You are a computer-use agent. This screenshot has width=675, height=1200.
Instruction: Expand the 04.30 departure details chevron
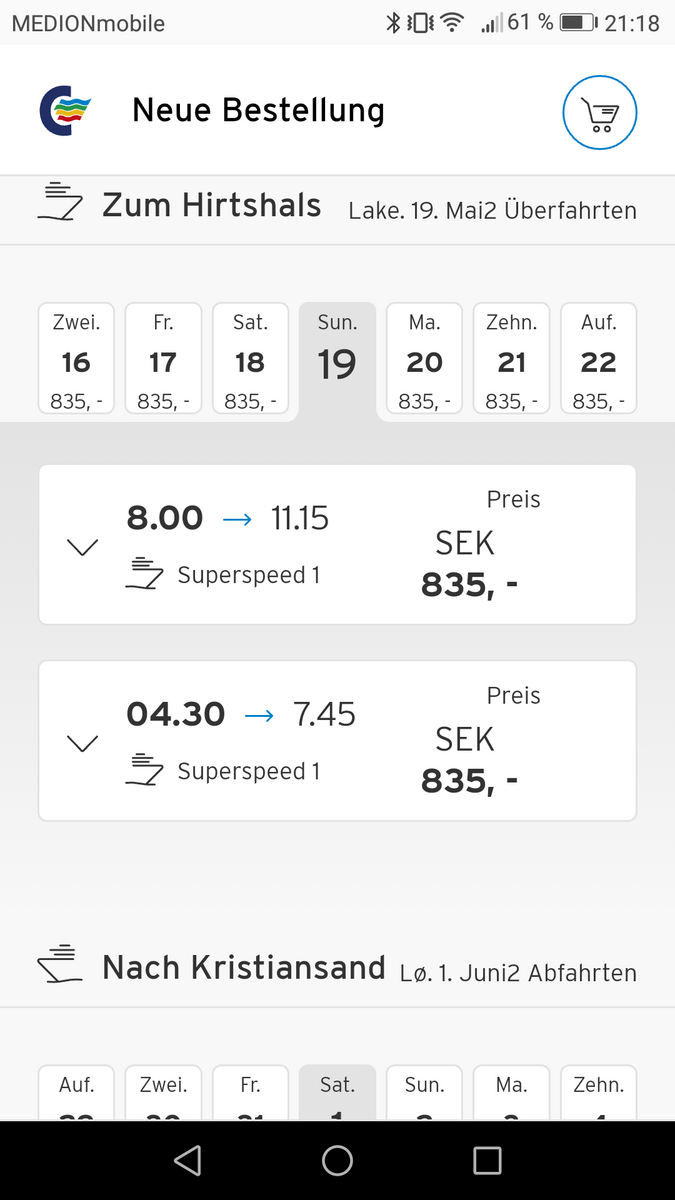point(82,742)
